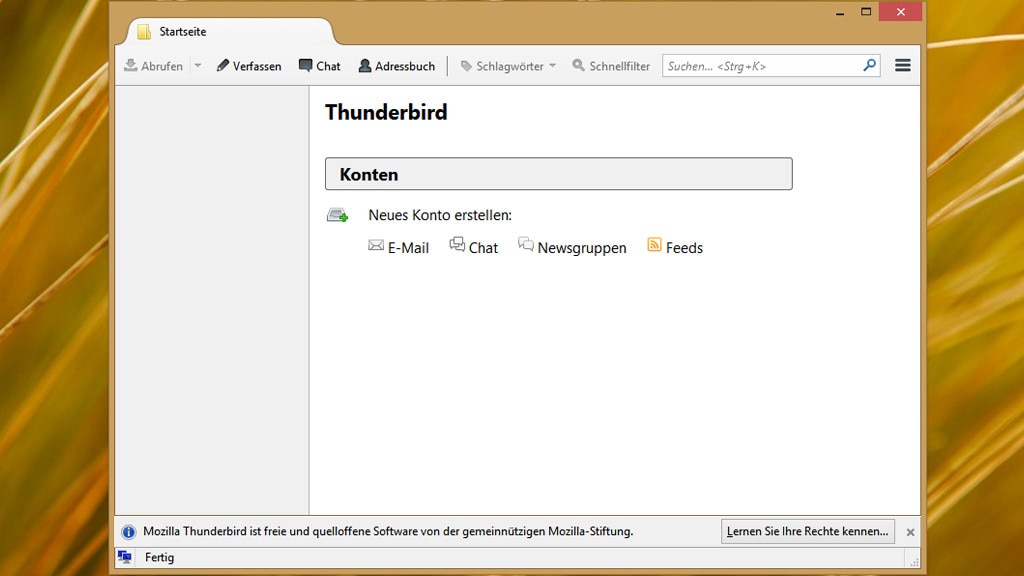Click the online status icon in status bar
This screenshot has height=576, width=1024.
(125, 557)
